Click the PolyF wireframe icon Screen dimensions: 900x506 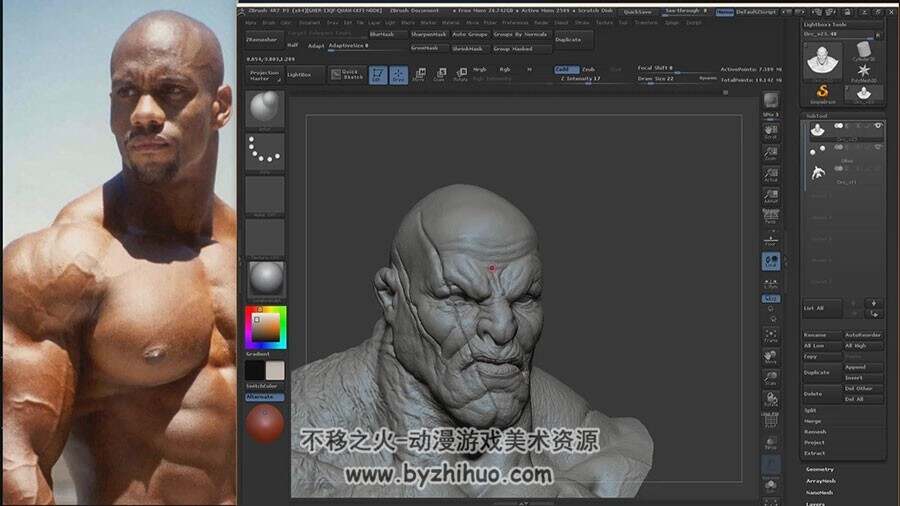click(x=770, y=422)
